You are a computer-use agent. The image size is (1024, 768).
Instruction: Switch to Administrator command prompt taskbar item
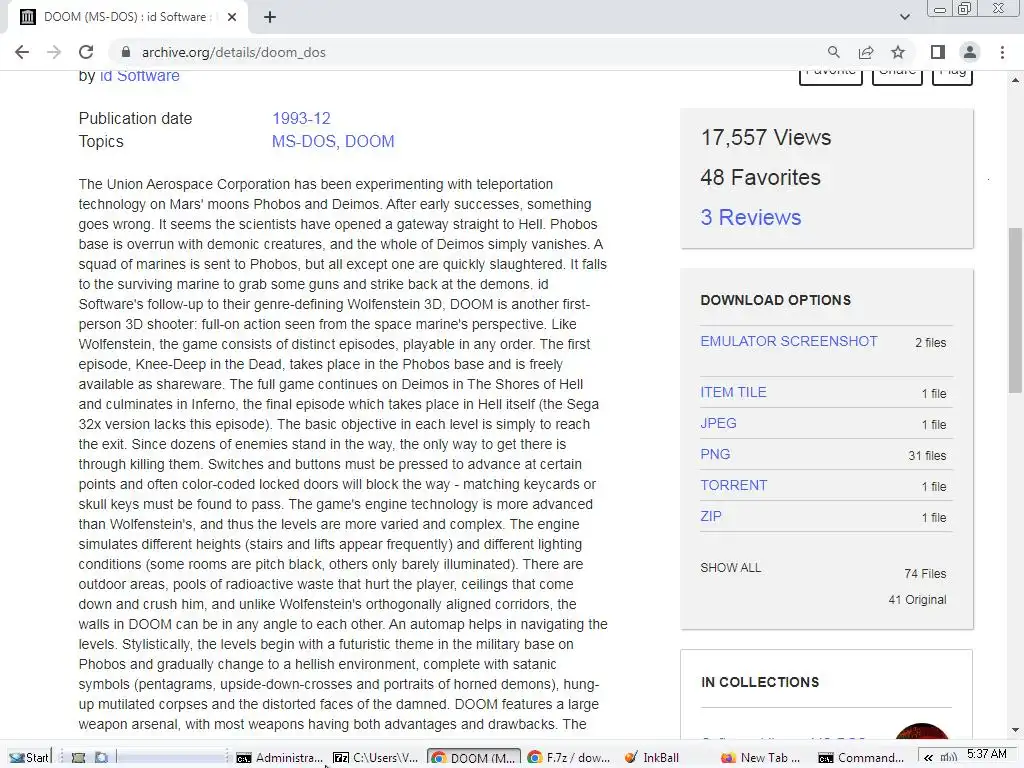coord(280,758)
